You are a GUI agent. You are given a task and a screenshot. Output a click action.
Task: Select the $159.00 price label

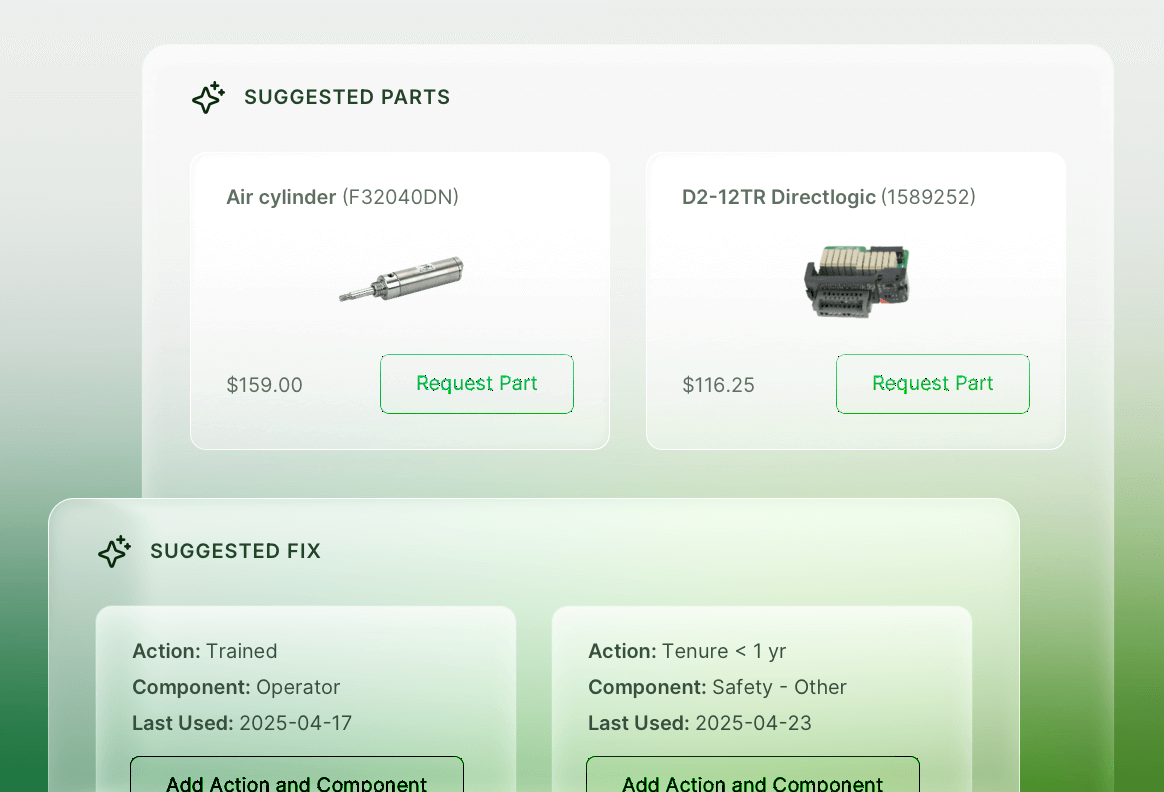(x=264, y=384)
